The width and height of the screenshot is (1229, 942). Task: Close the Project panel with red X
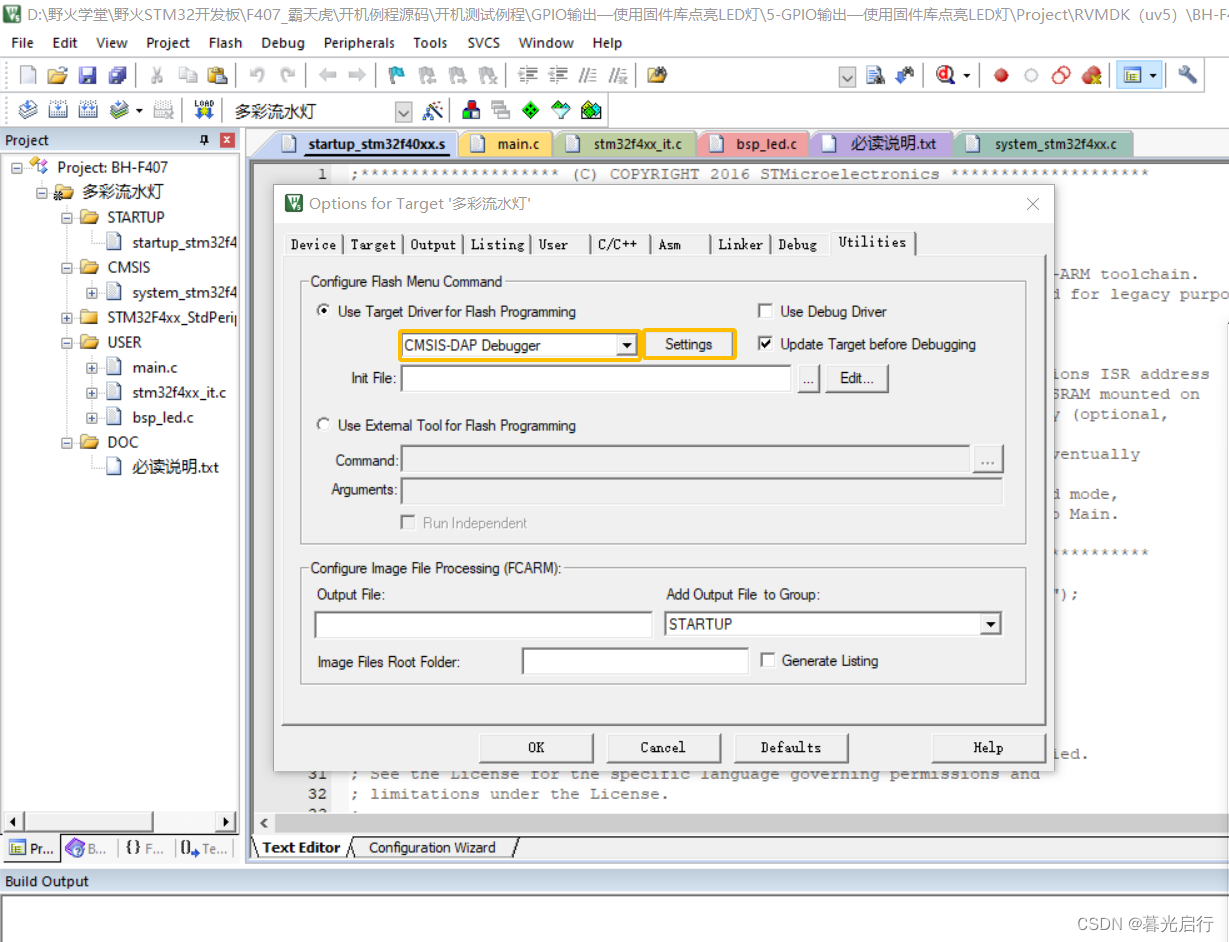click(x=227, y=140)
